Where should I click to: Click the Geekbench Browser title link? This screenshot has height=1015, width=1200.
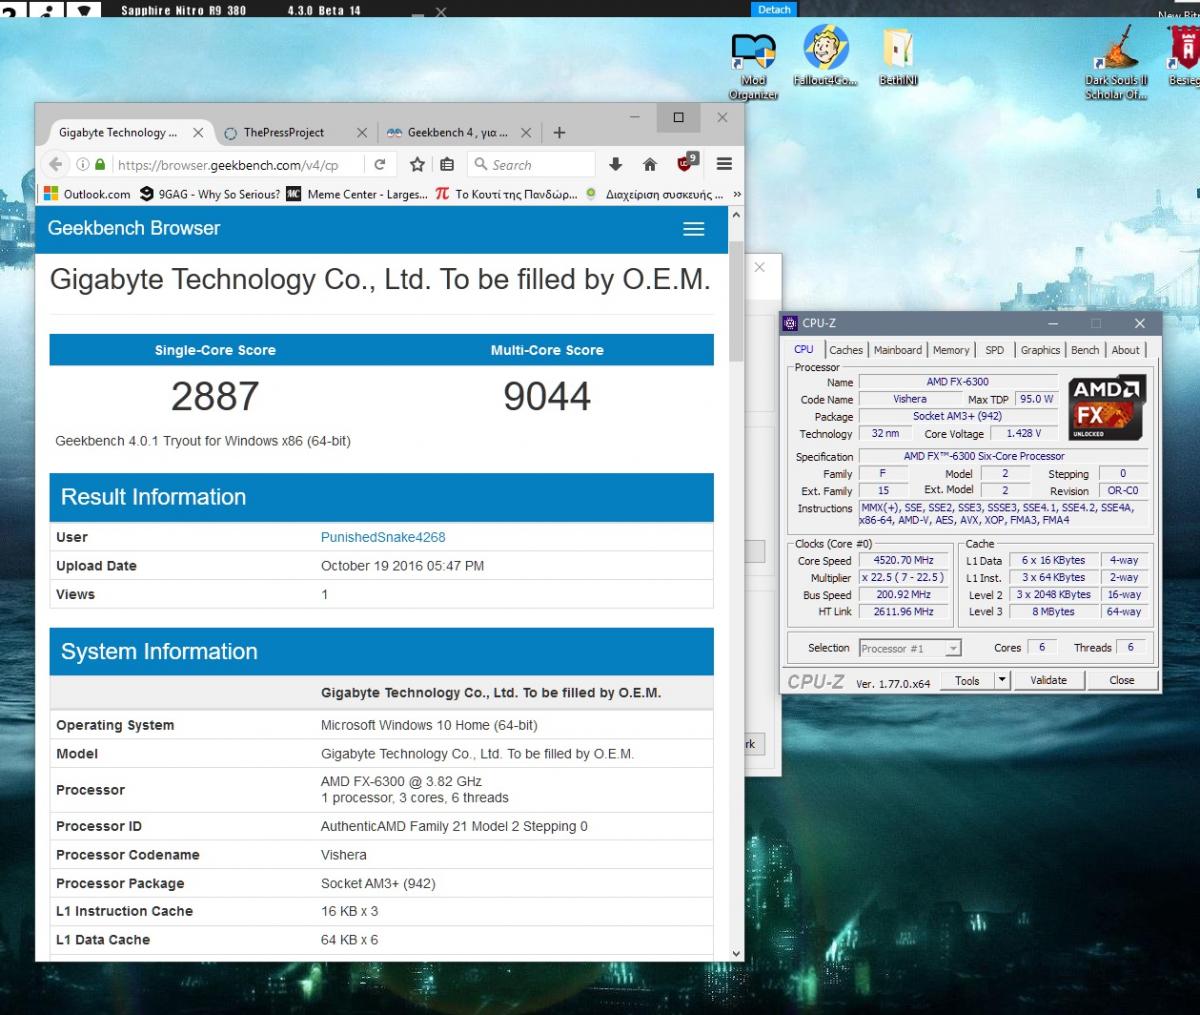pos(134,228)
